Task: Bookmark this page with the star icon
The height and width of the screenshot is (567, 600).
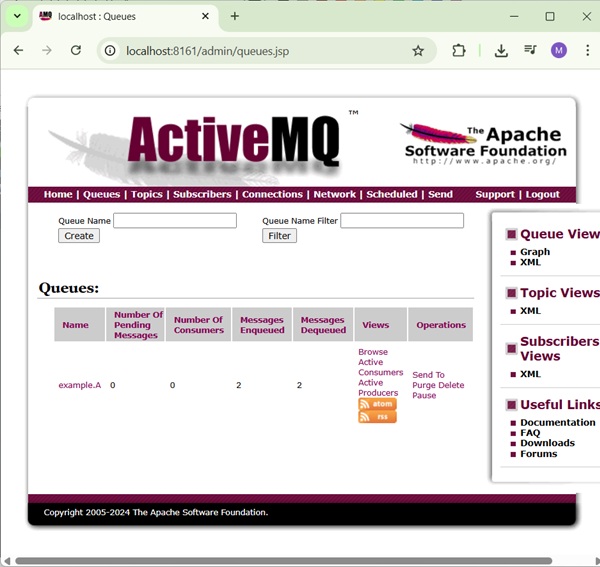Action: tap(418, 51)
